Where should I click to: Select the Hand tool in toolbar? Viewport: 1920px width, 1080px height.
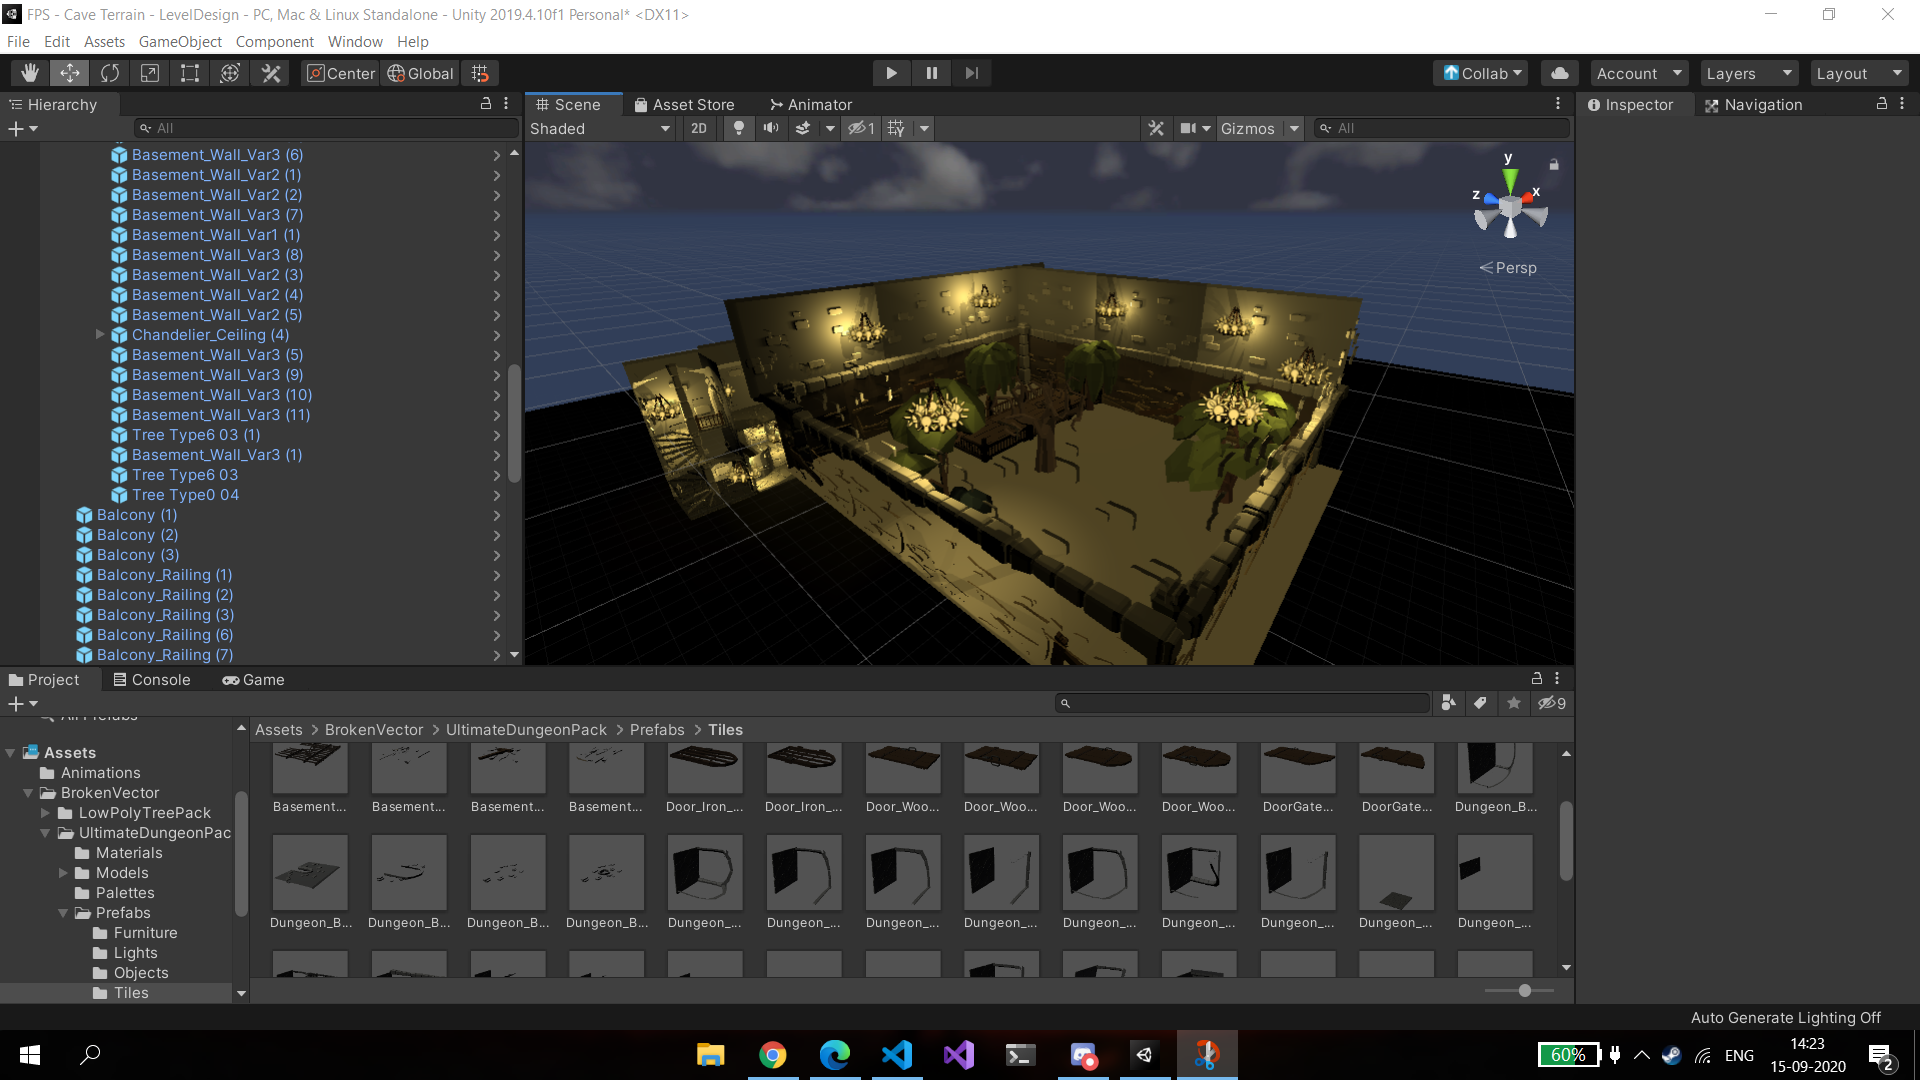pyautogui.click(x=30, y=73)
